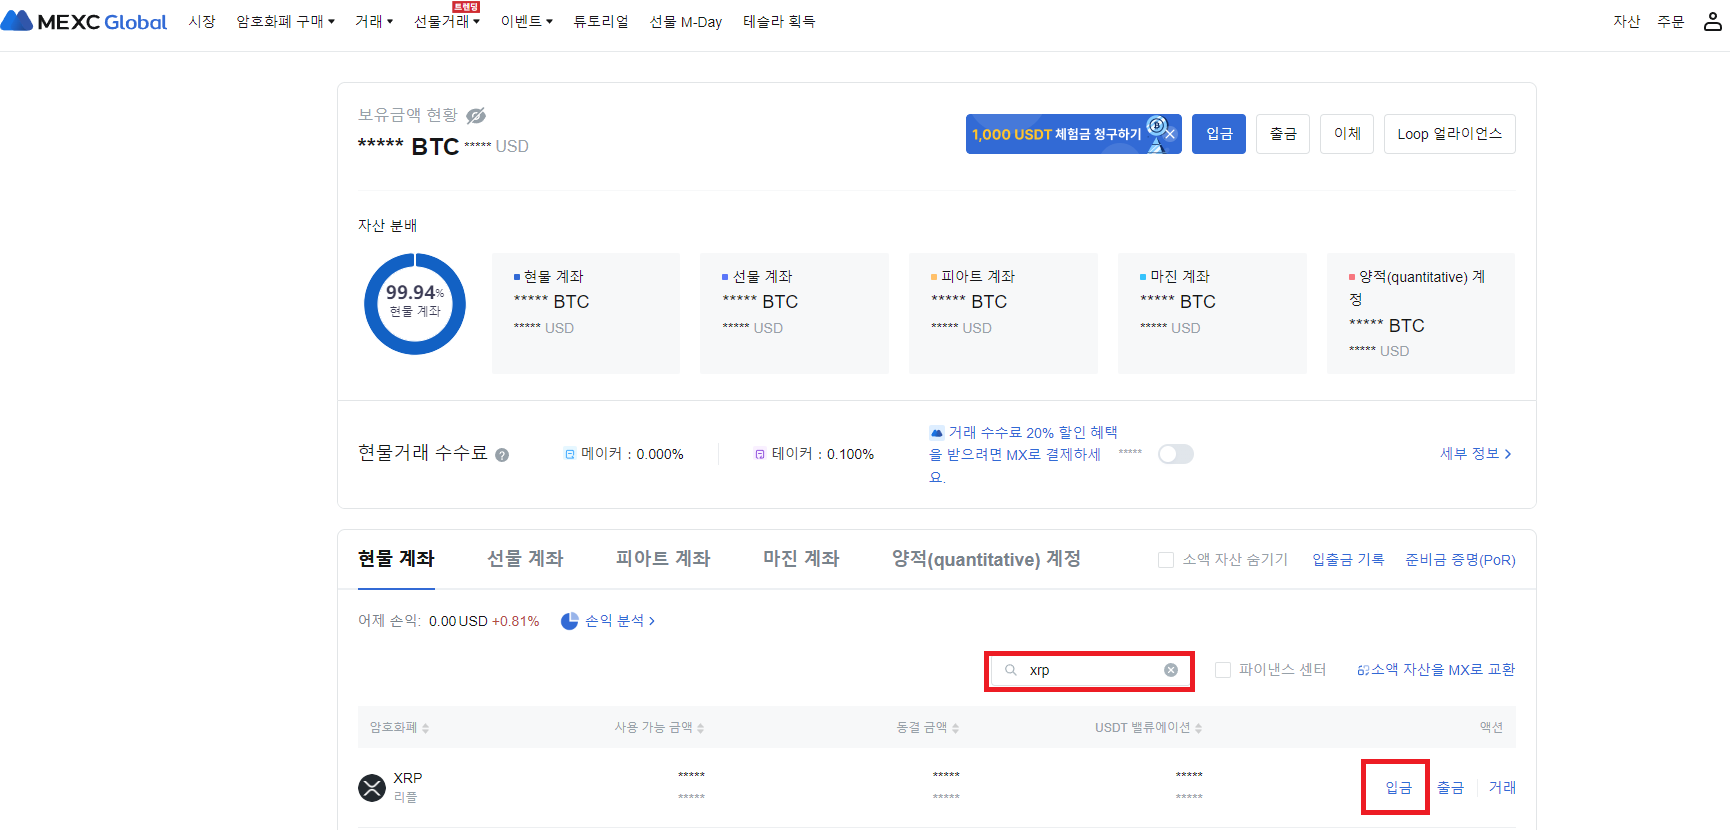Click the XRP coin icon

(372, 788)
